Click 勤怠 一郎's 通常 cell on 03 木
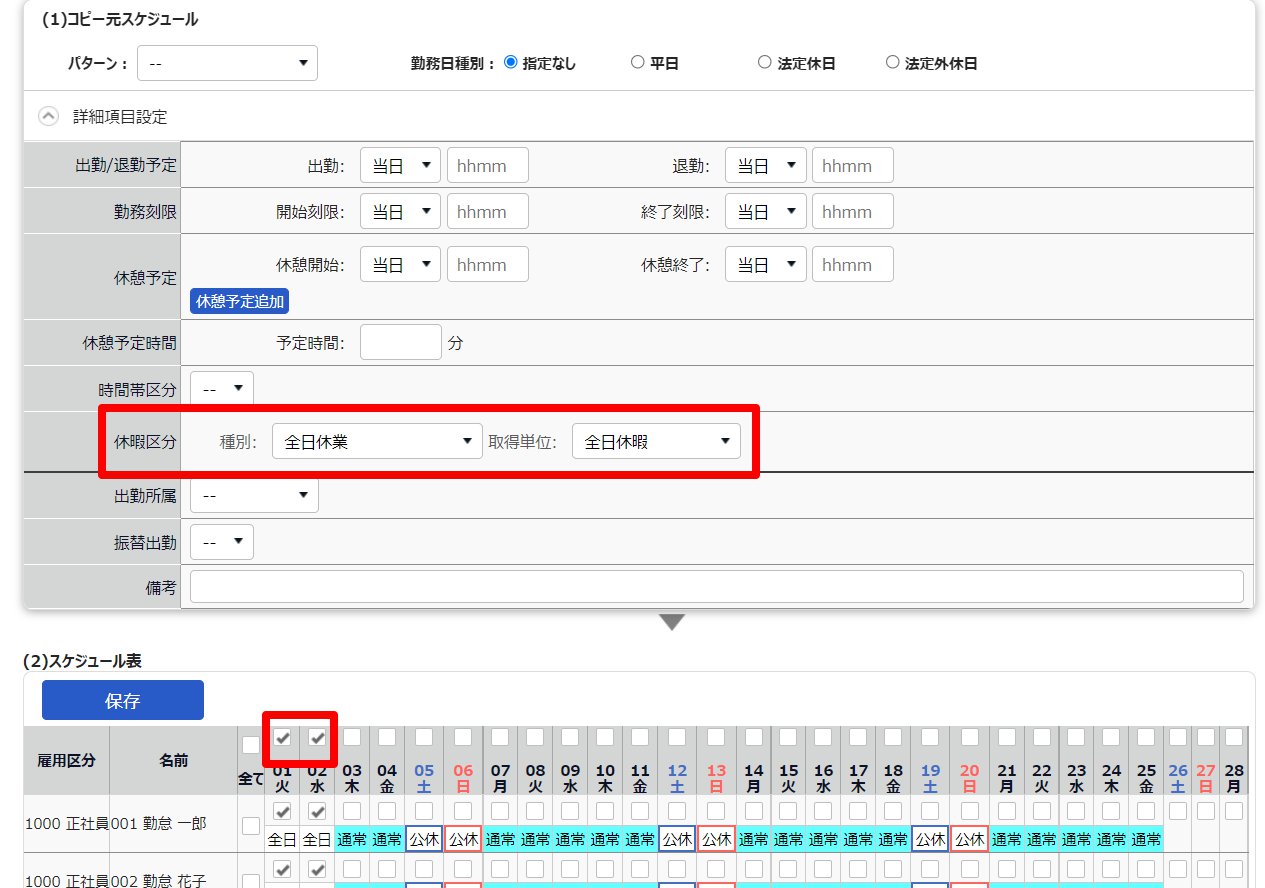1265x888 pixels. click(352, 839)
